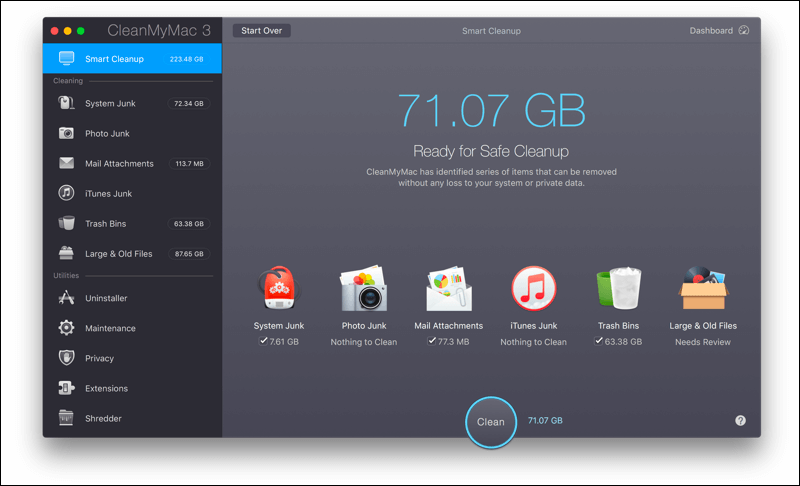
Task: Open the Trash Bins module label
Action: pyautogui.click(x=106, y=224)
